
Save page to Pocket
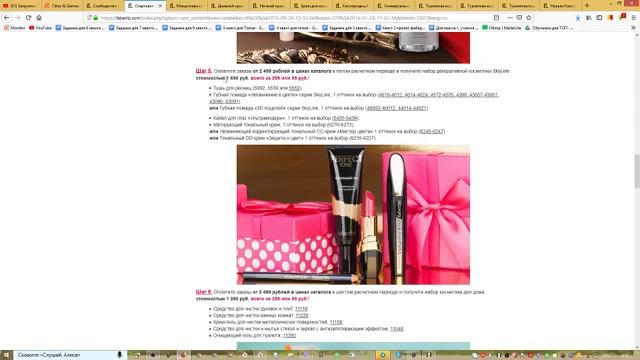519,18
